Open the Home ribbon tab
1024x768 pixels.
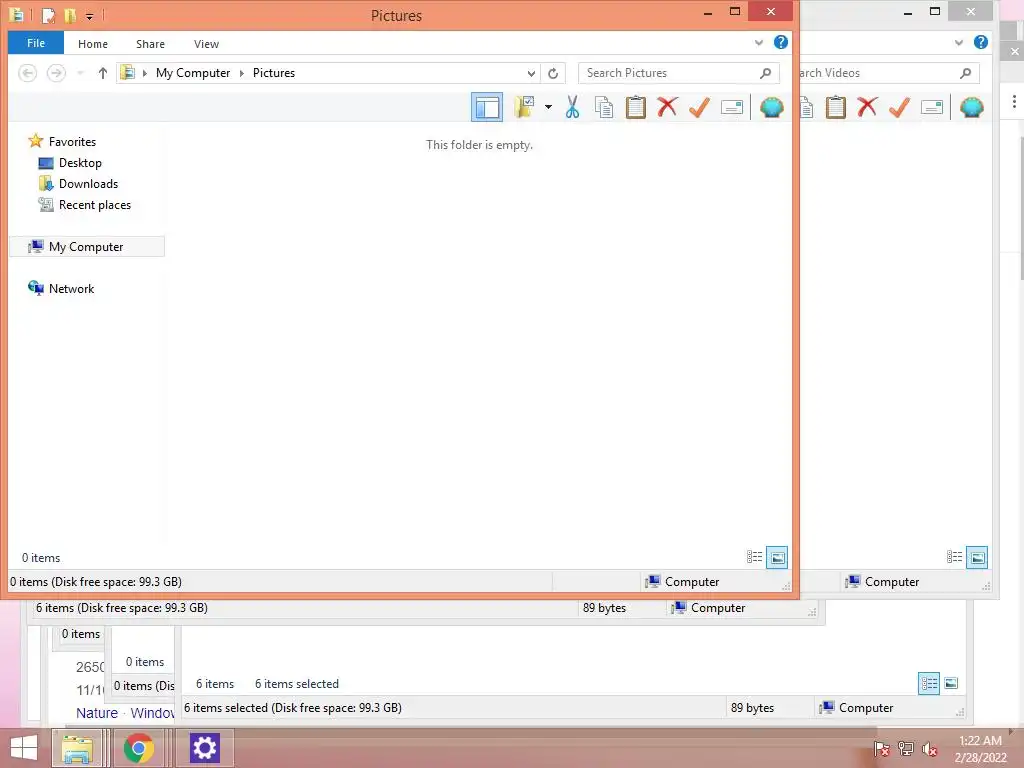[x=93, y=44]
